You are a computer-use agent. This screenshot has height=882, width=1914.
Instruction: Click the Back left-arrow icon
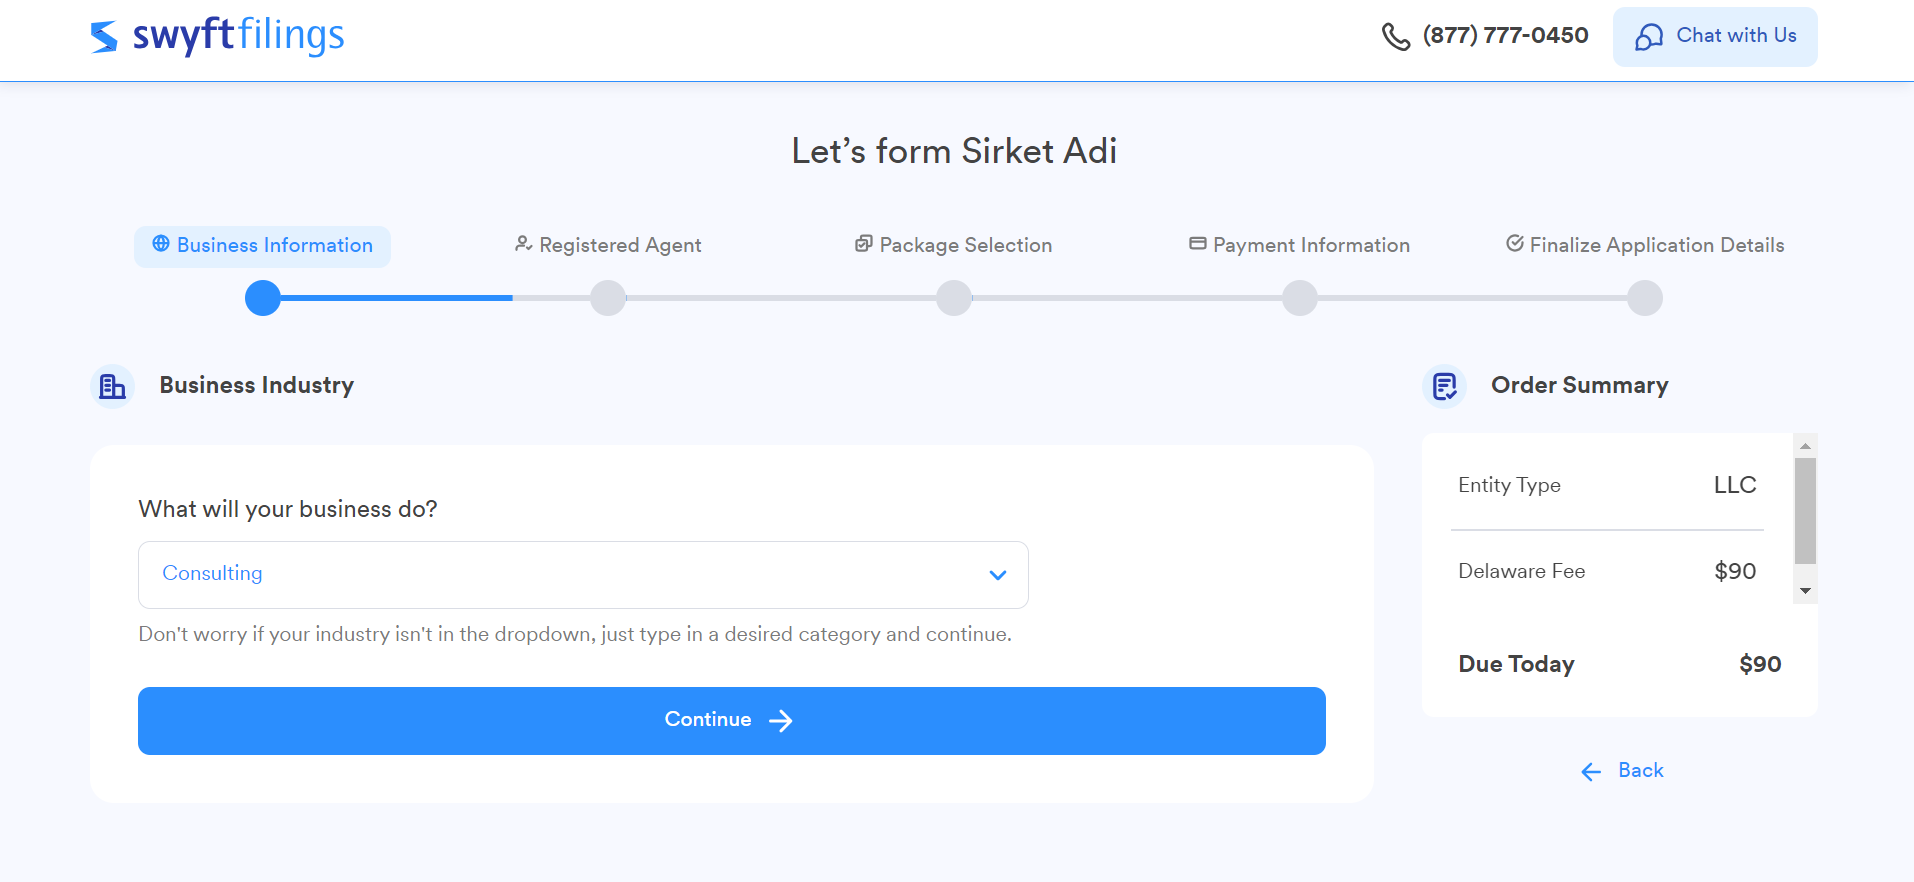coord(1591,771)
